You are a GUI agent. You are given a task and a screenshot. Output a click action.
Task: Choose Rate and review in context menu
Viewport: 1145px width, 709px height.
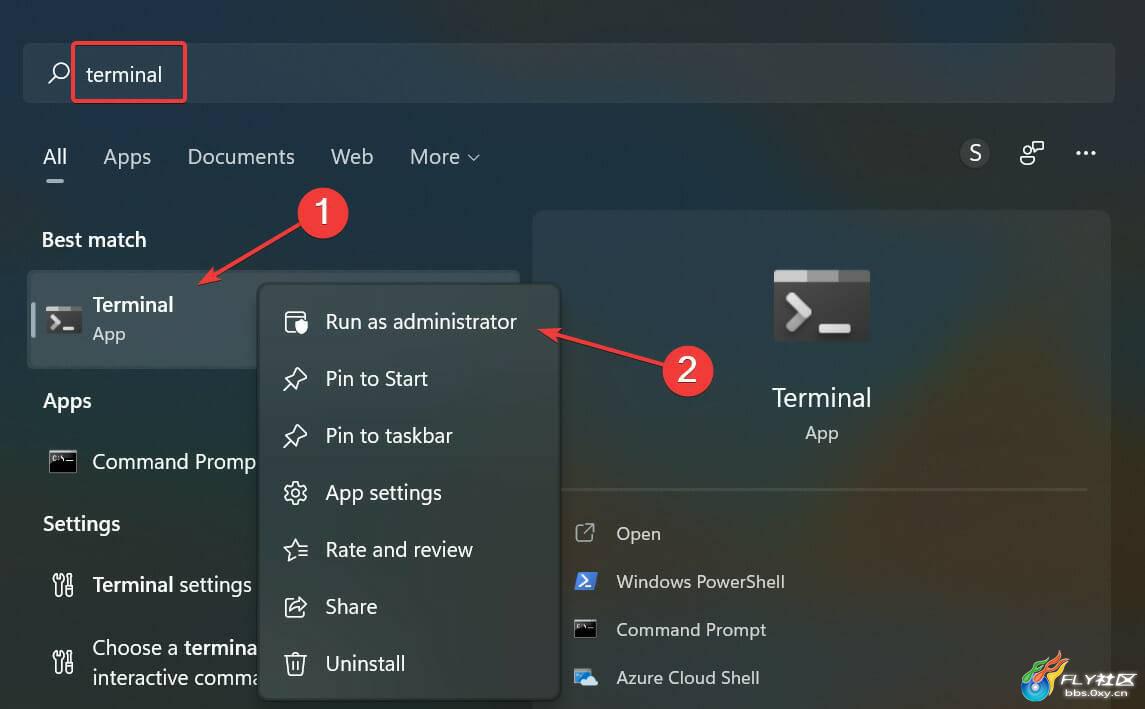click(410, 550)
